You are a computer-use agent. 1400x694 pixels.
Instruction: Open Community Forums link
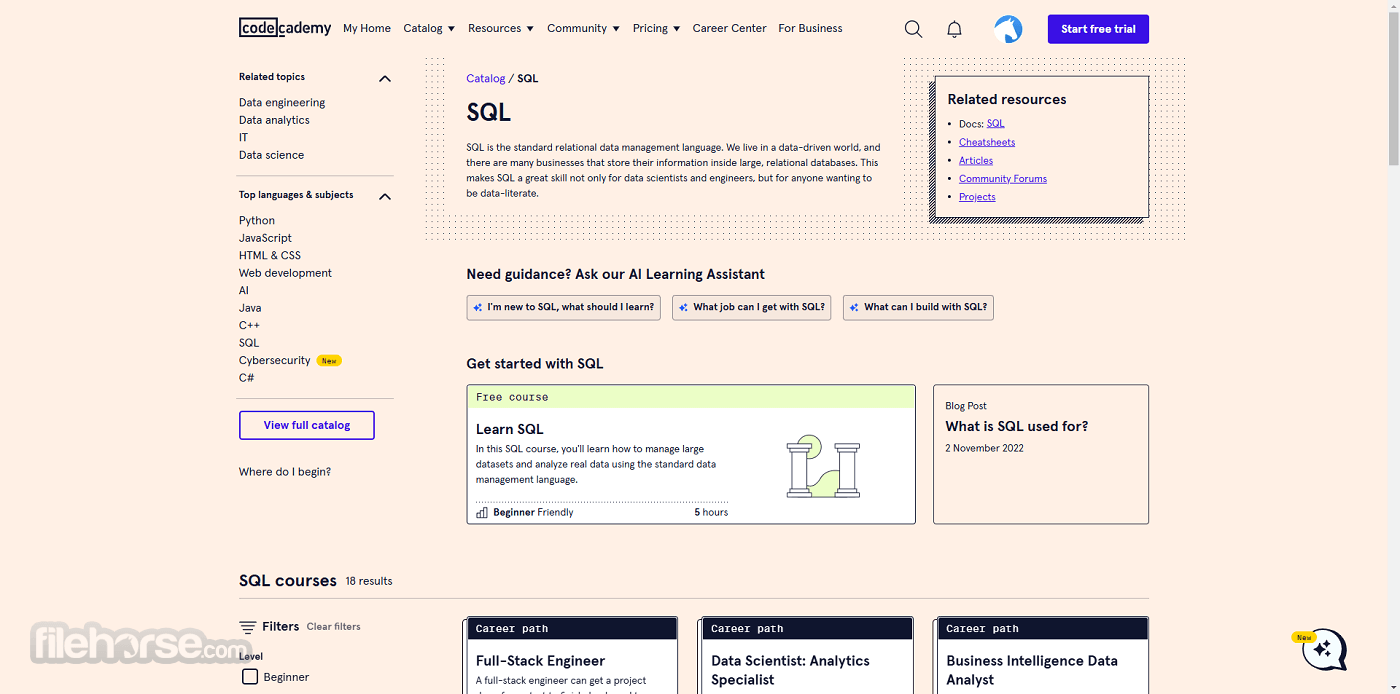click(1003, 179)
